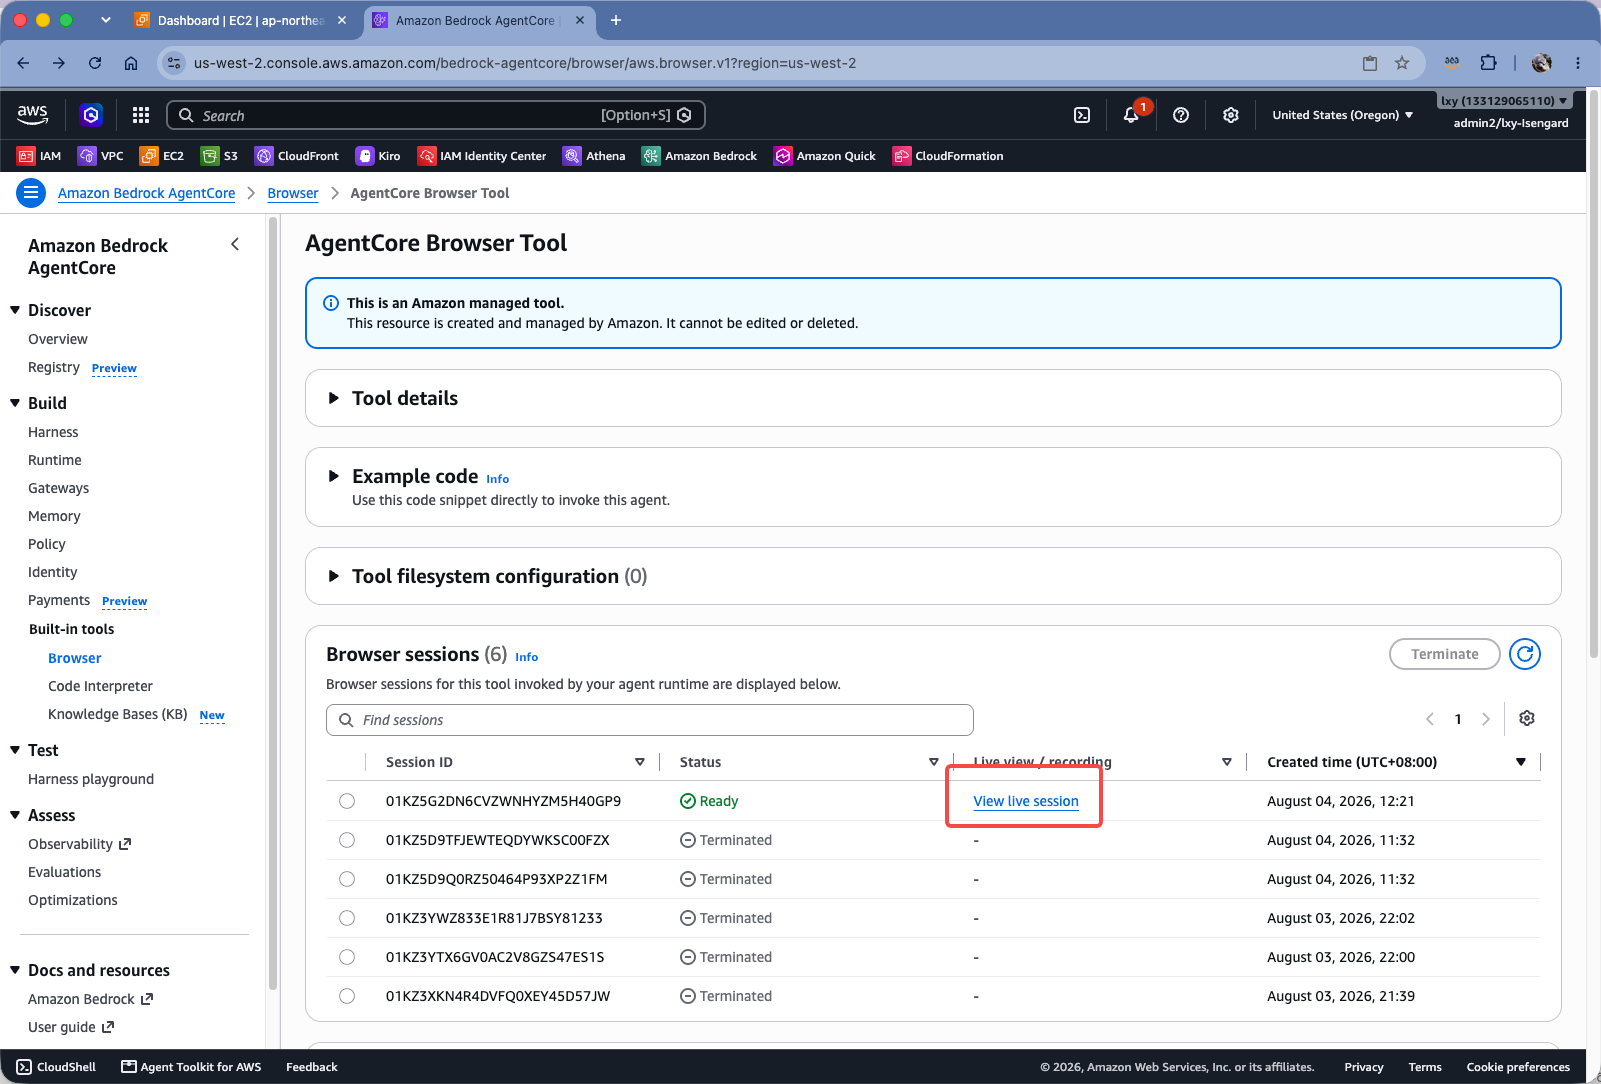Open Evaluations in the Assess section
Viewport: 1601px width, 1084px height.
point(65,872)
